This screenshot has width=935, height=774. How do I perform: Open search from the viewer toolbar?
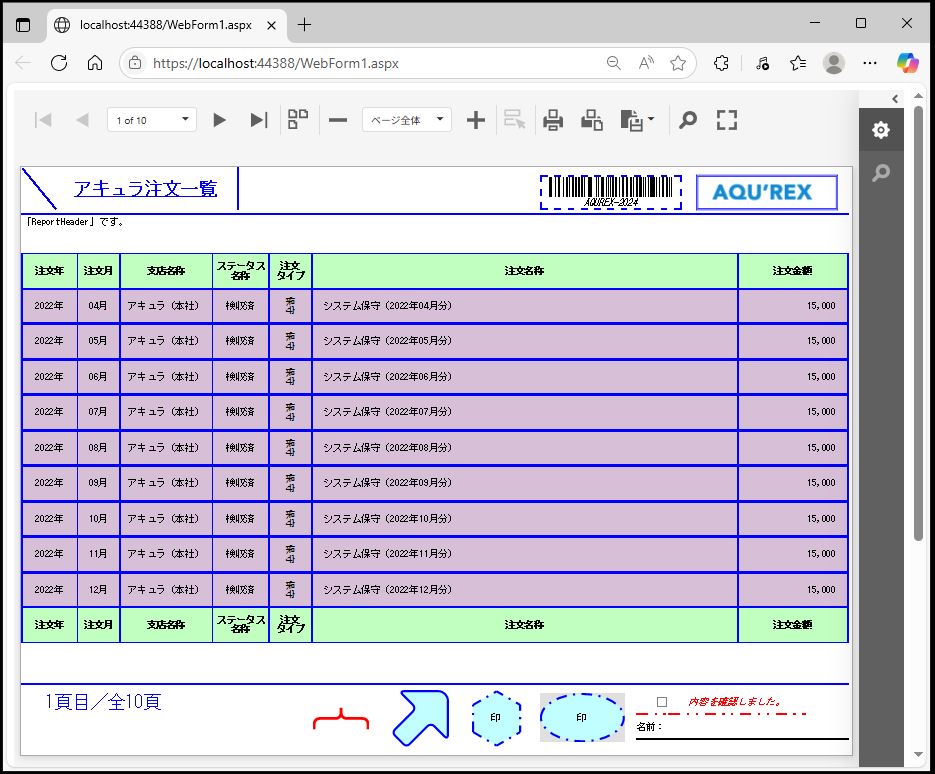click(x=687, y=120)
